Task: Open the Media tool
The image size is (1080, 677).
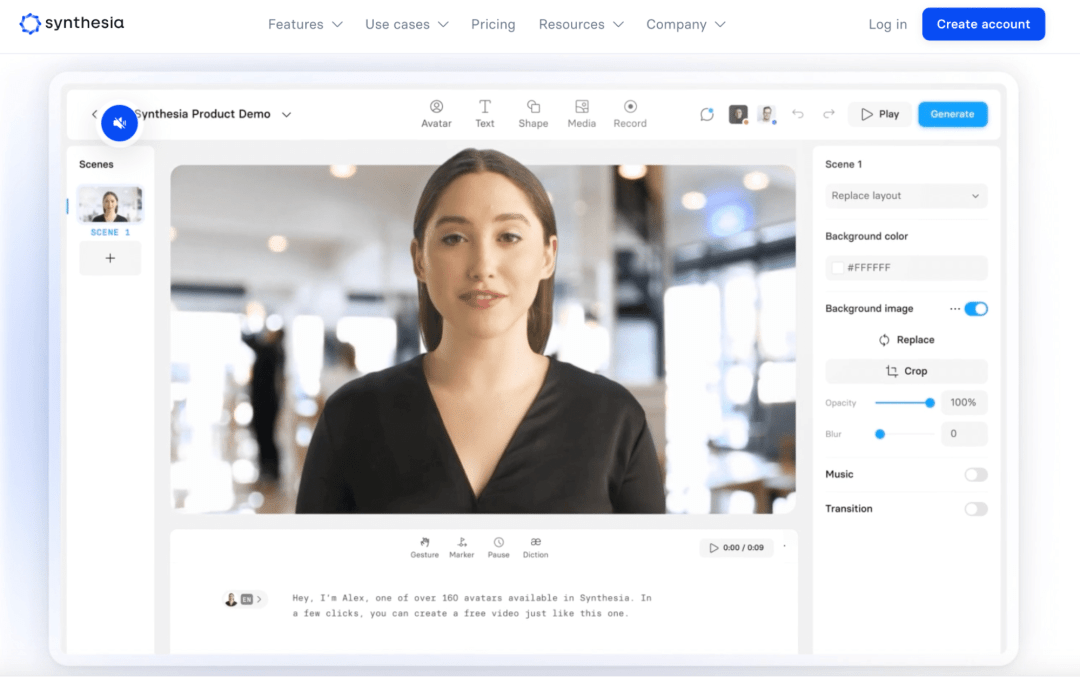Action: 582,114
